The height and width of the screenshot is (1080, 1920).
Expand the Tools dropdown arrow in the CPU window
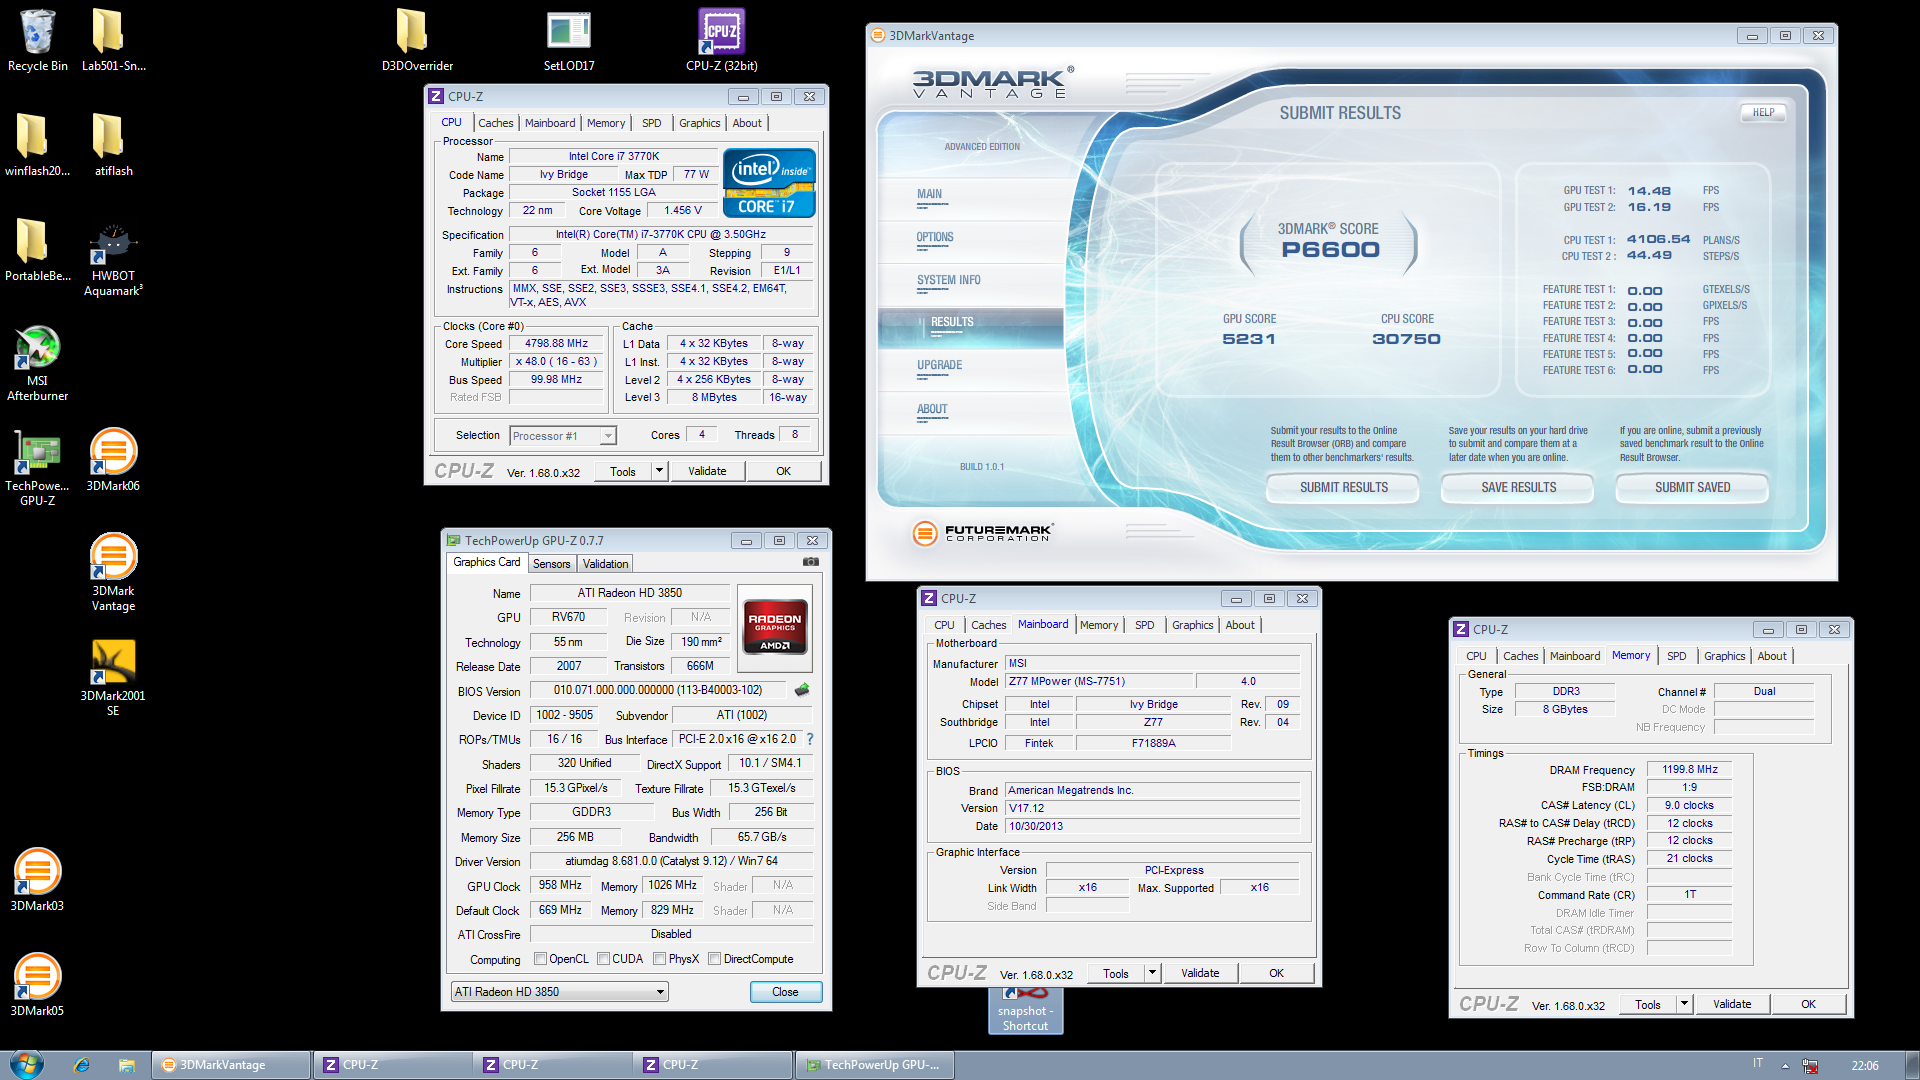click(659, 471)
